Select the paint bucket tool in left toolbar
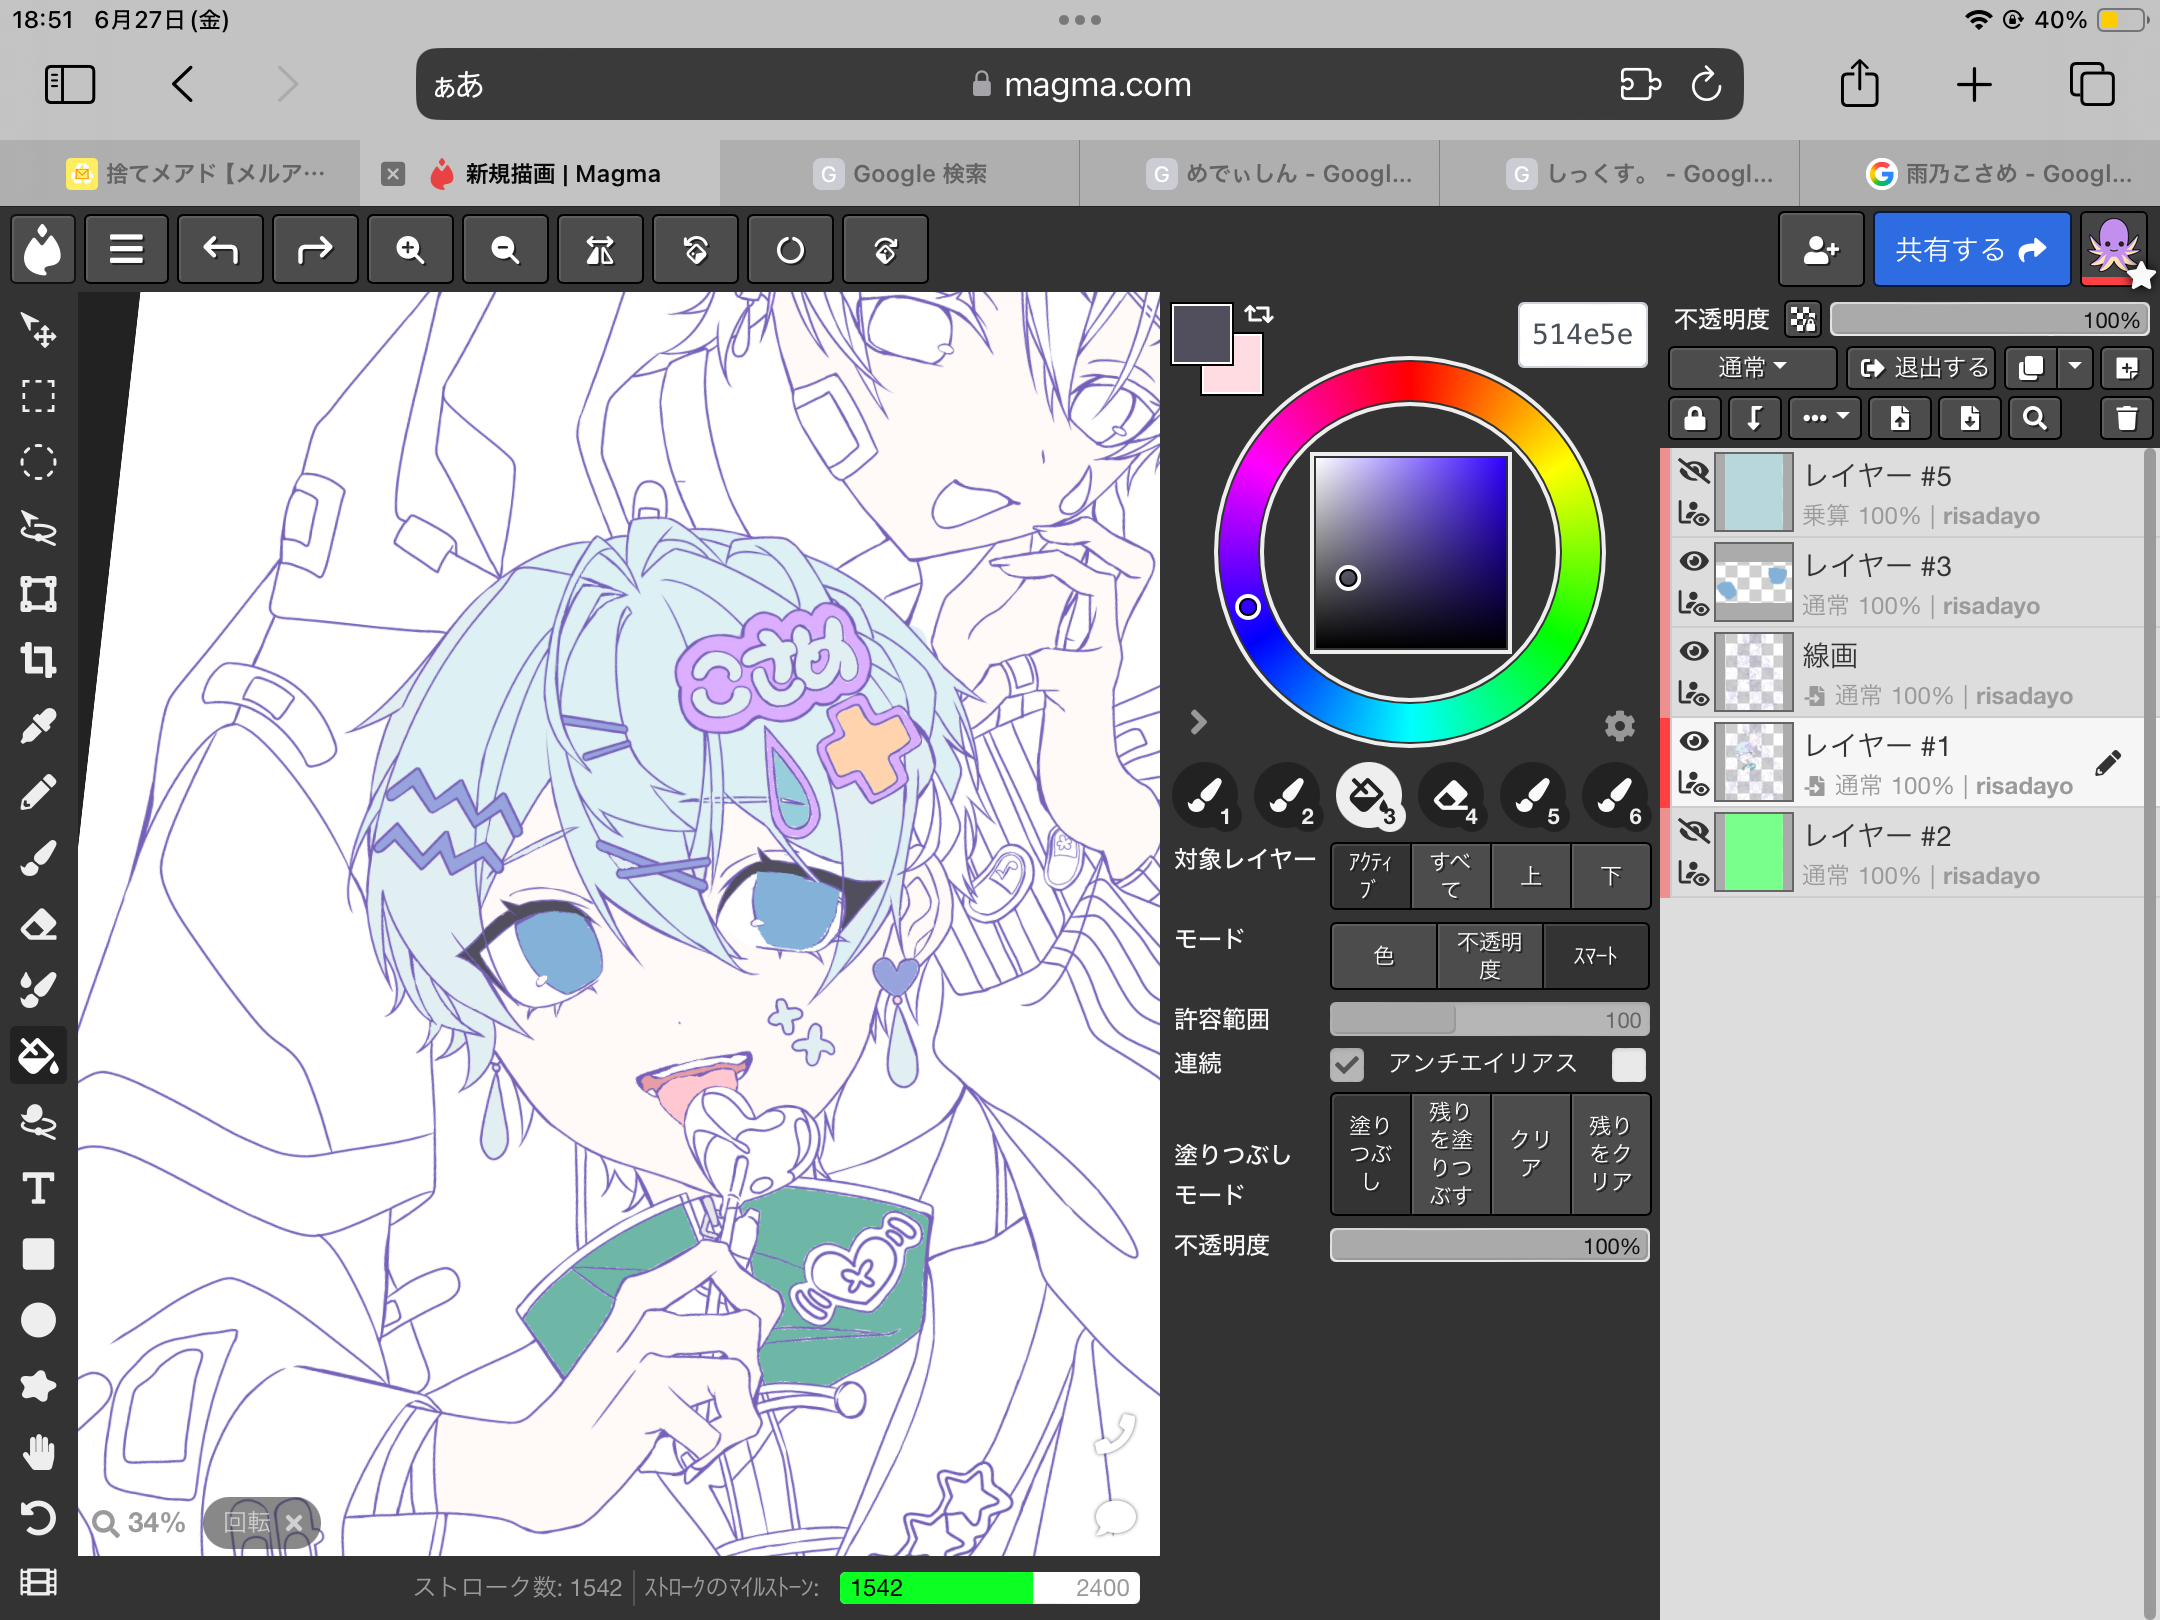This screenshot has width=2160, height=1620. point(38,1056)
